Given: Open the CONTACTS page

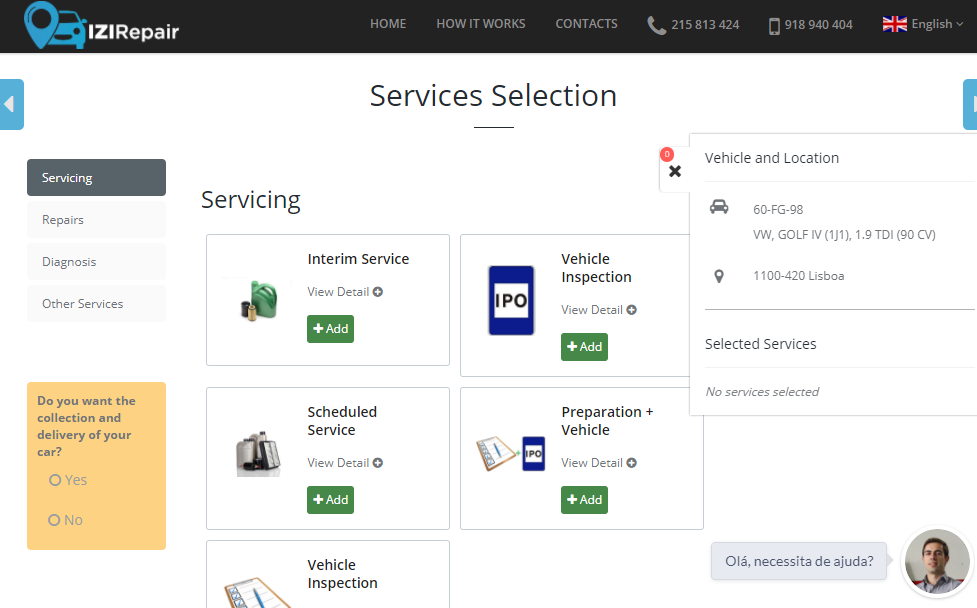Looking at the screenshot, I should pyautogui.click(x=586, y=24).
